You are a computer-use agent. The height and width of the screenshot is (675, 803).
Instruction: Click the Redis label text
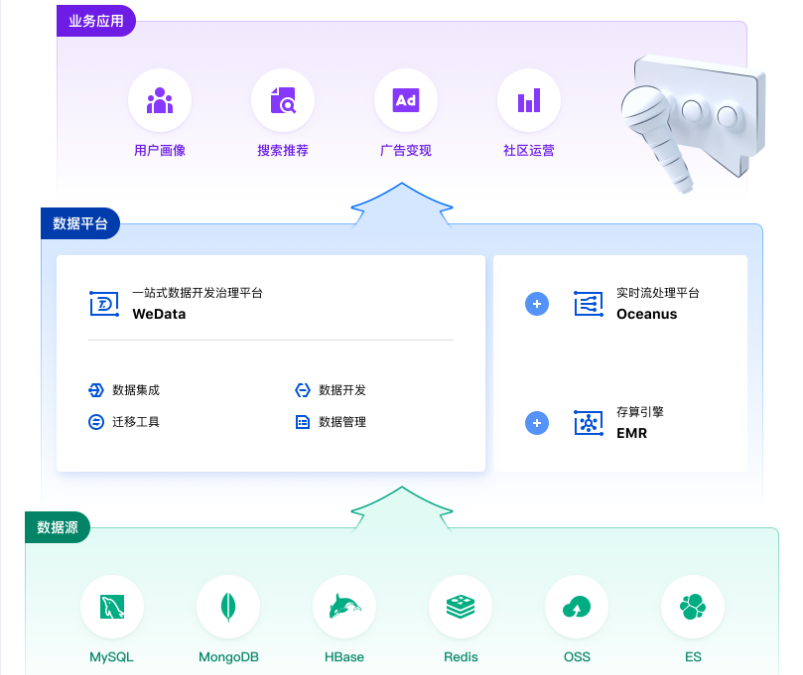(461, 657)
